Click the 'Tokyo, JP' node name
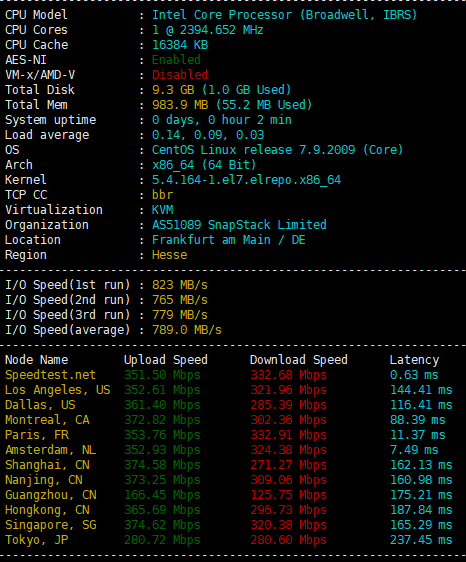Screen dimensions: 466x562 tap(36, 540)
